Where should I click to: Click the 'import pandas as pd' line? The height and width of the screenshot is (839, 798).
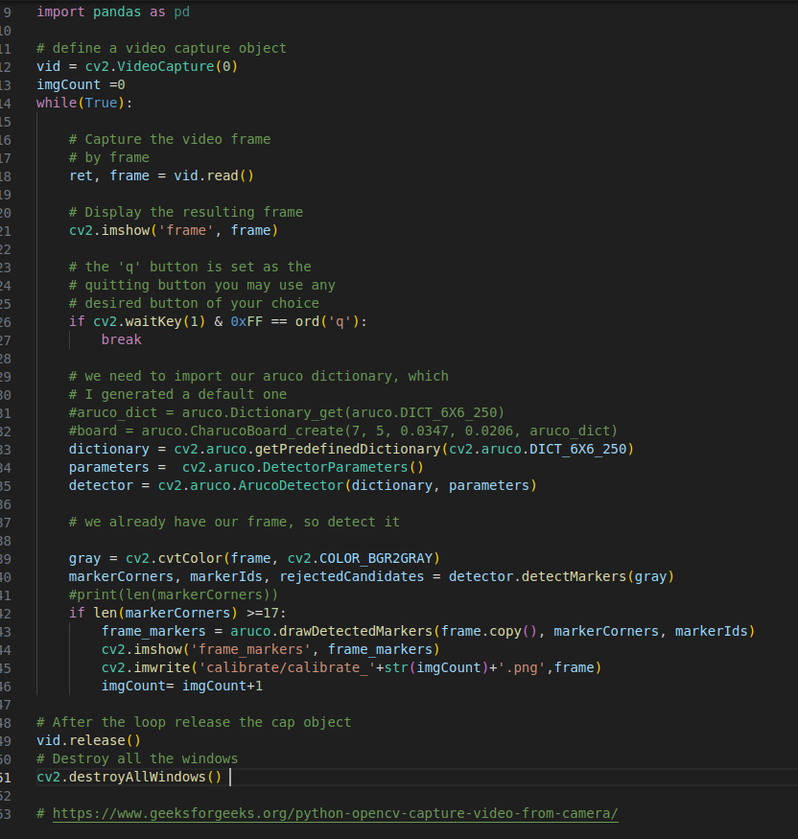point(113,12)
